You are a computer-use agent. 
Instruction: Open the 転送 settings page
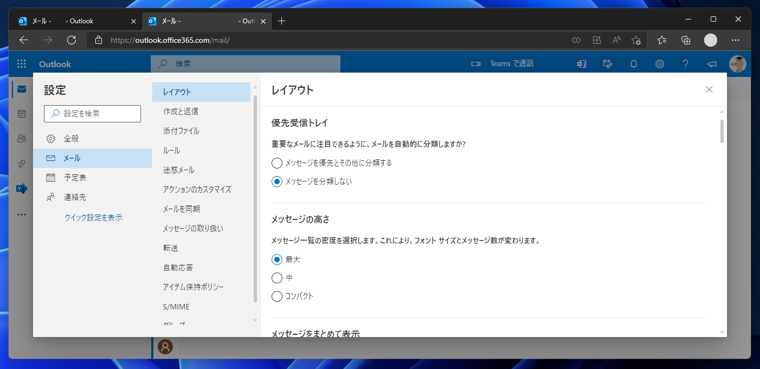coord(201,248)
